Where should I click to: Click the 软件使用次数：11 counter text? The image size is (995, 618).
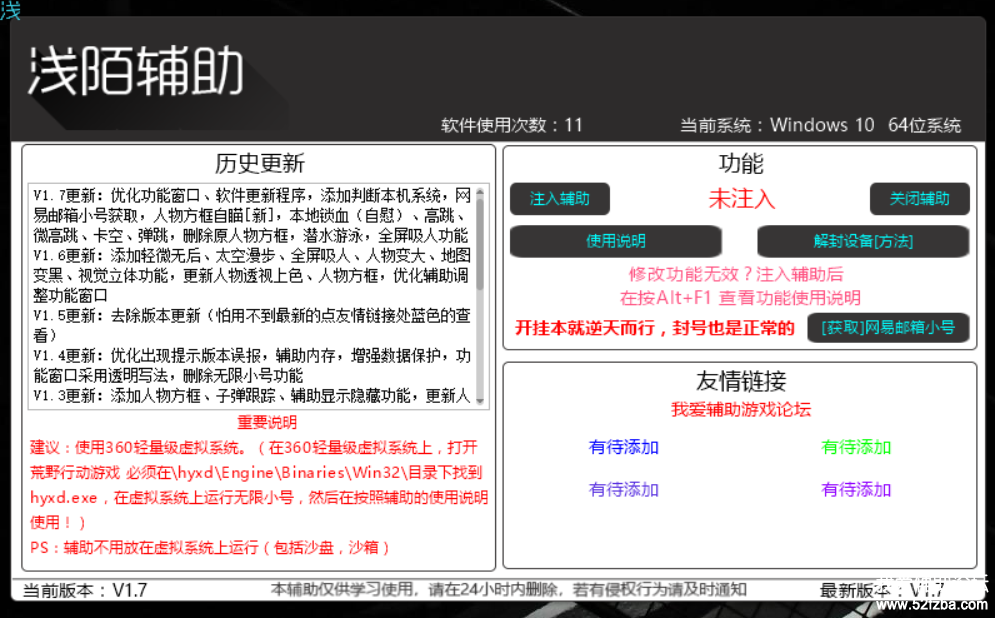(511, 125)
